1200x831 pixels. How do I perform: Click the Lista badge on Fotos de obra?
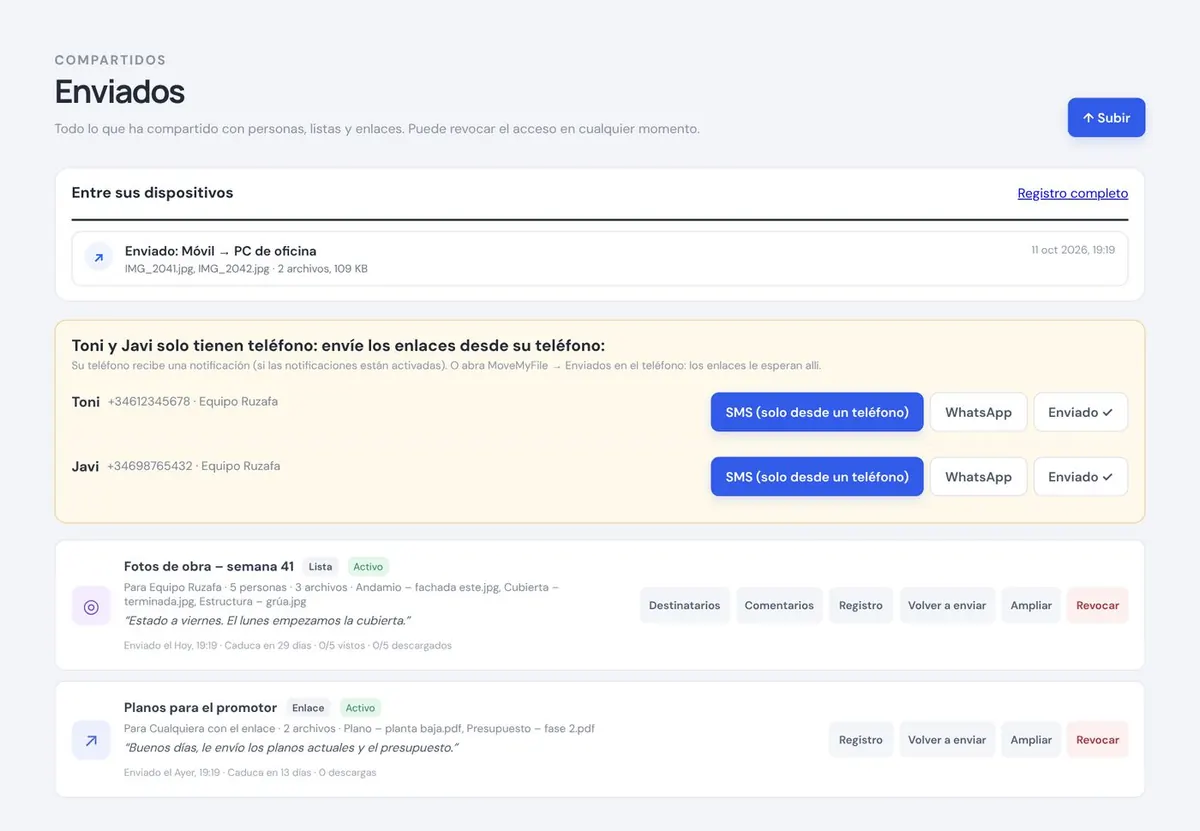[x=320, y=567]
